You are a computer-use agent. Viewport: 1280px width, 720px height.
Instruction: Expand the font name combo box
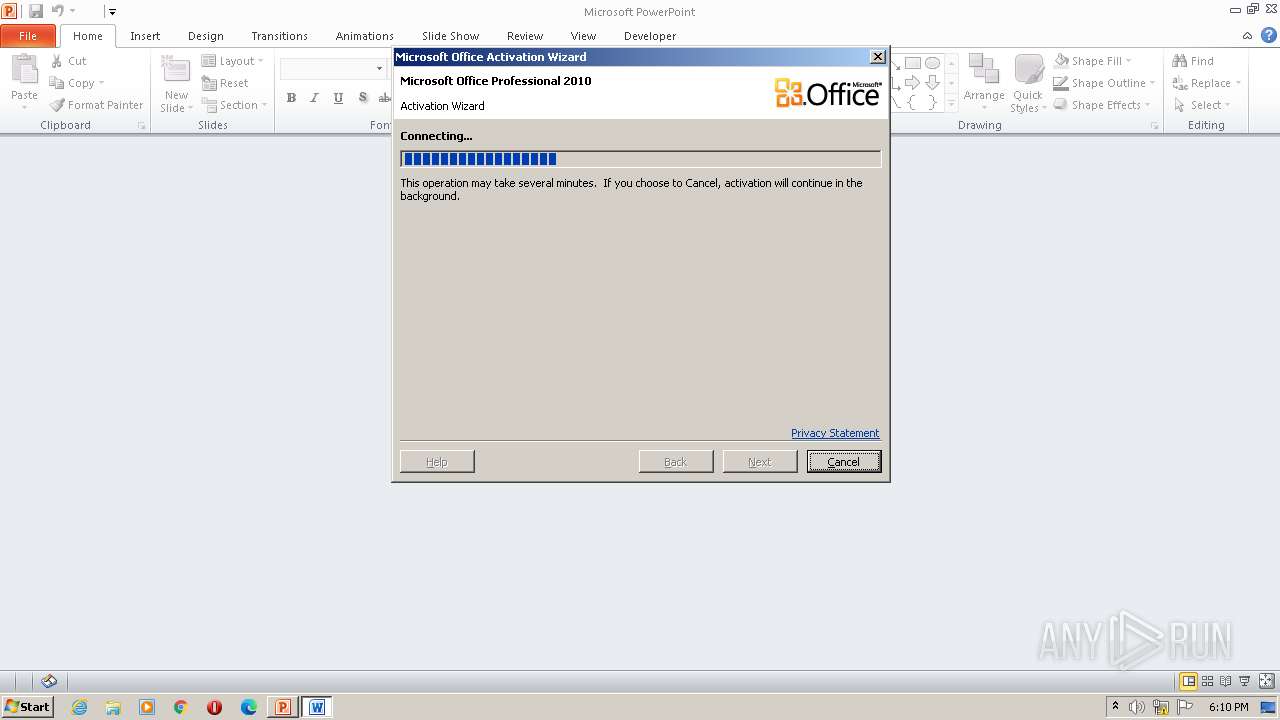click(x=379, y=69)
